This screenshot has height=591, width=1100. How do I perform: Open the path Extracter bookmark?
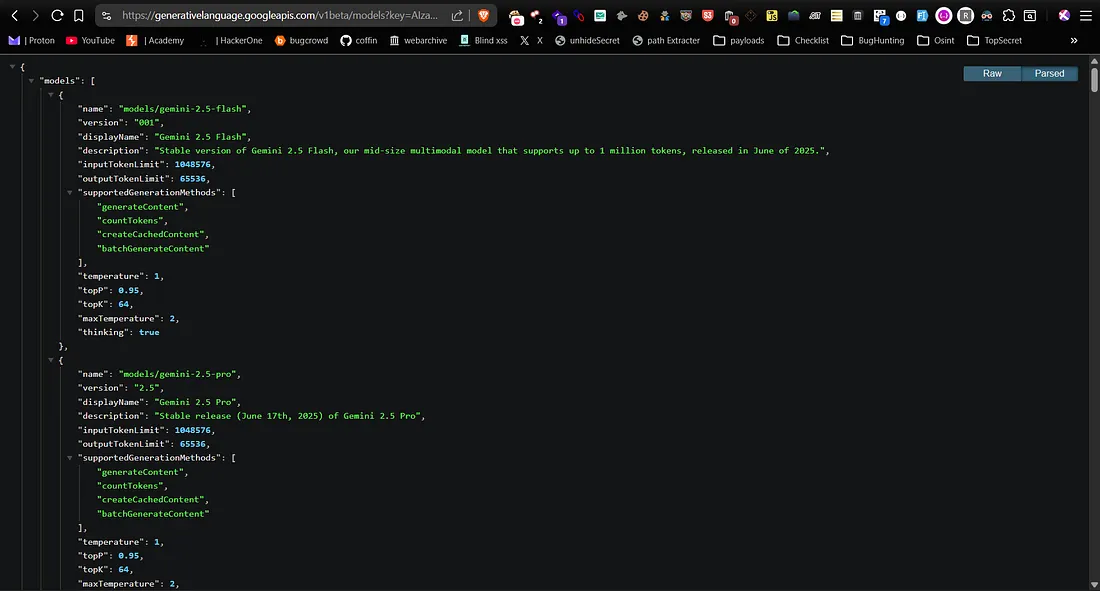[x=666, y=41]
